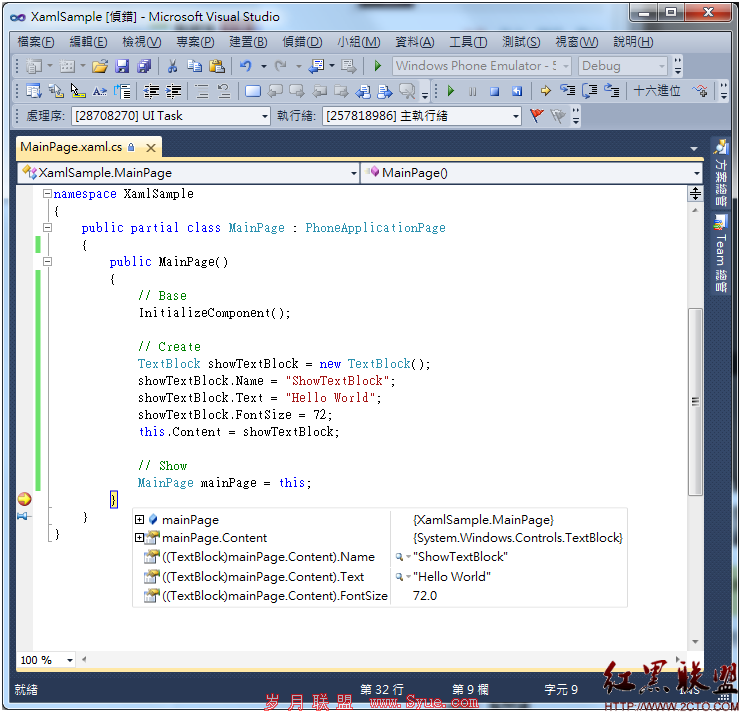
Task: Click the Save All icon
Action: point(144,66)
